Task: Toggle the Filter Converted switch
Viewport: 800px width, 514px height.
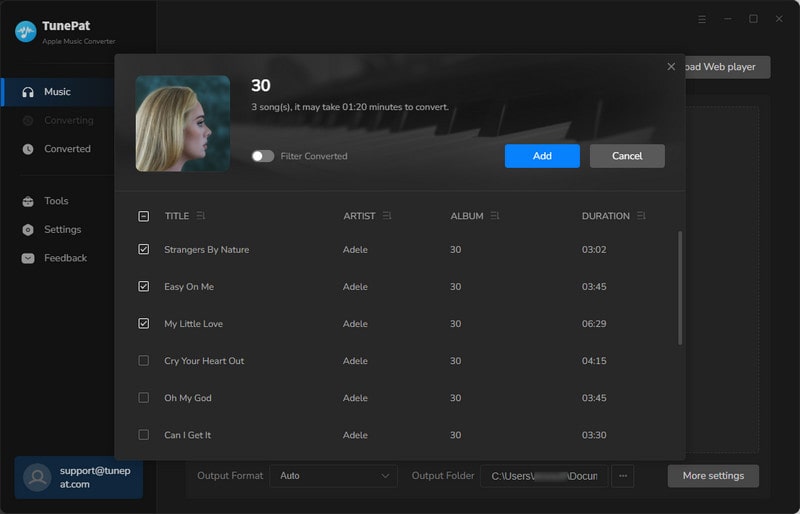Action: tap(263, 156)
